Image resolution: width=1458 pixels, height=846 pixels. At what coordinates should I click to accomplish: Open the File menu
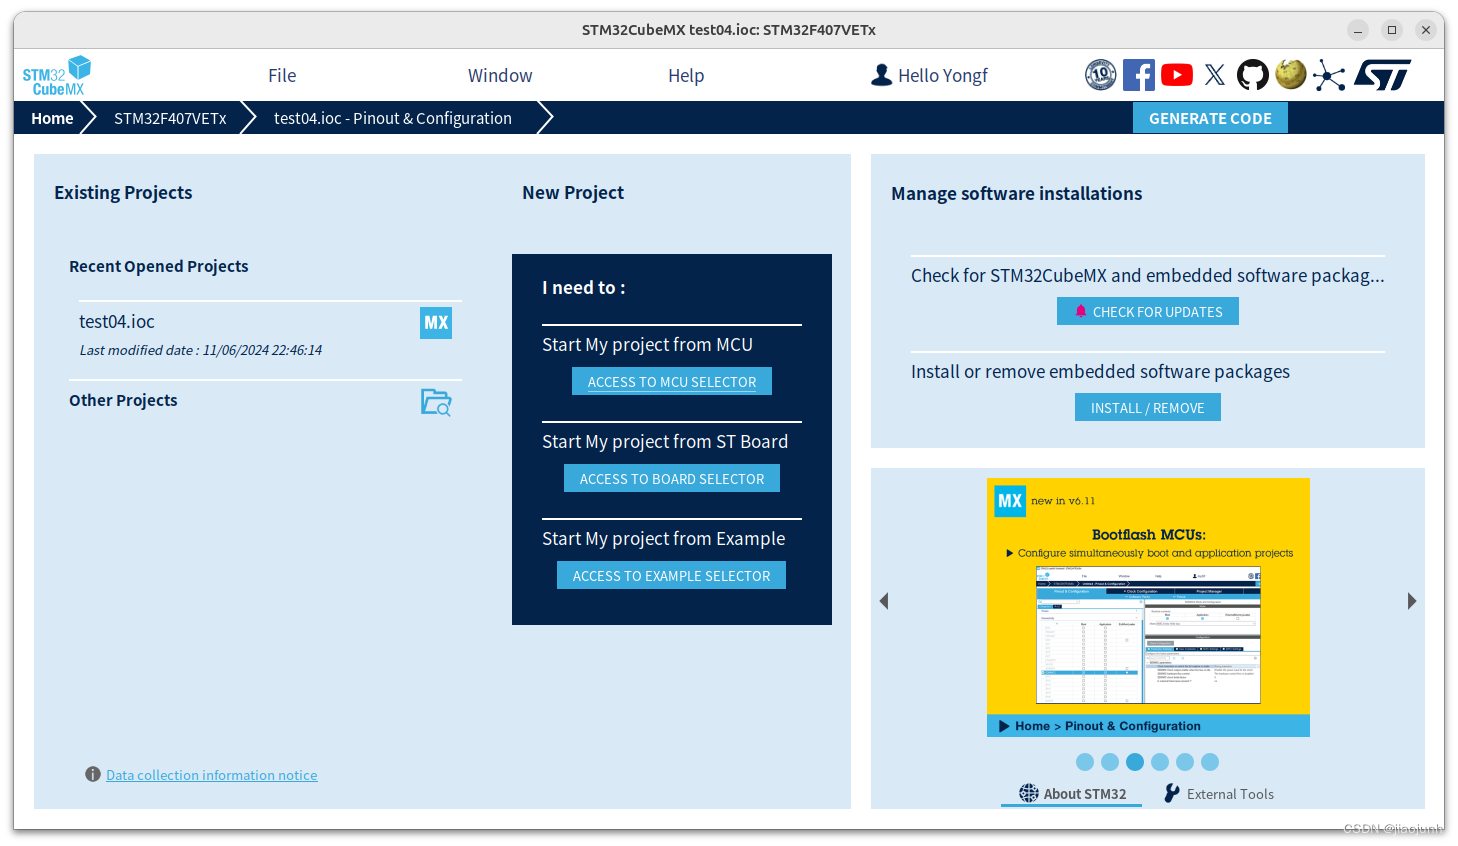(282, 75)
